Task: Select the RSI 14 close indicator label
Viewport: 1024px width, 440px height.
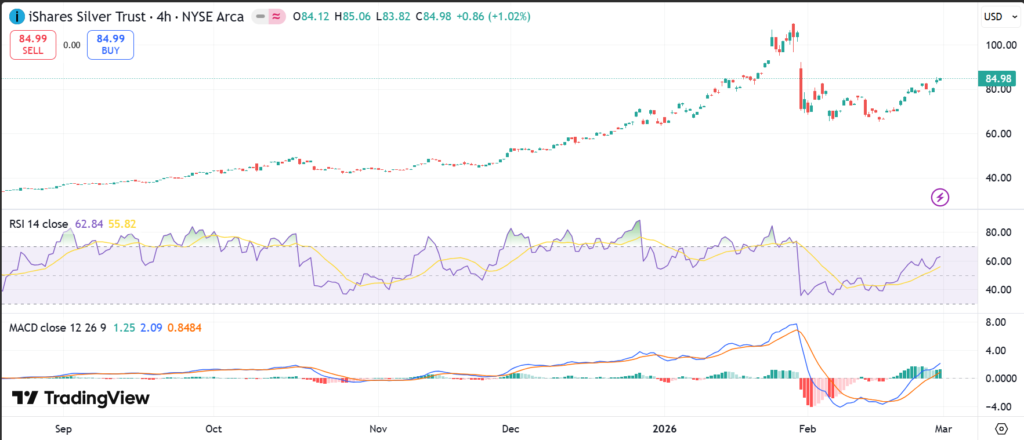Action: [x=37, y=225]
